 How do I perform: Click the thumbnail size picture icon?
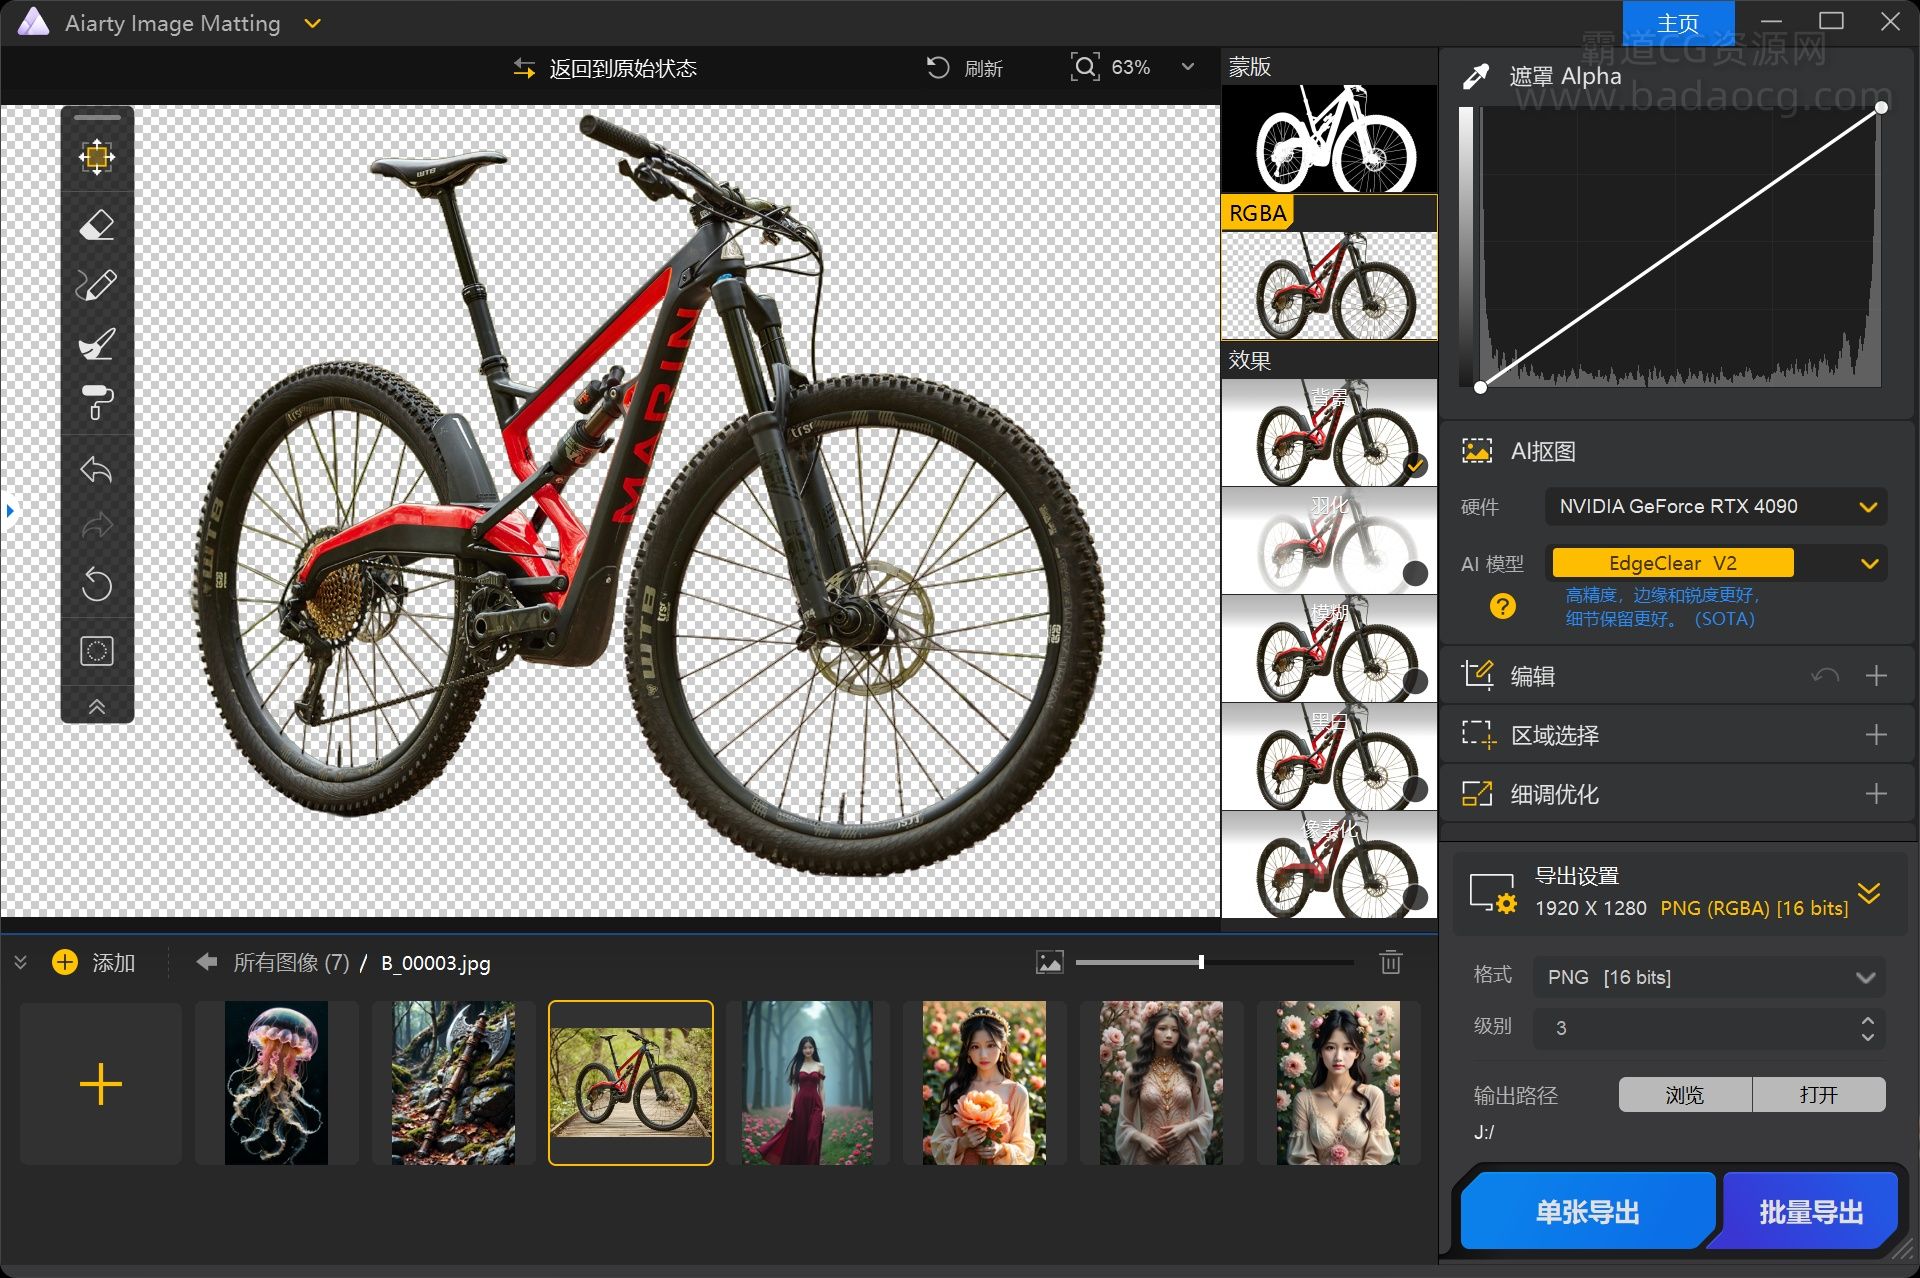click(1050, 962)
